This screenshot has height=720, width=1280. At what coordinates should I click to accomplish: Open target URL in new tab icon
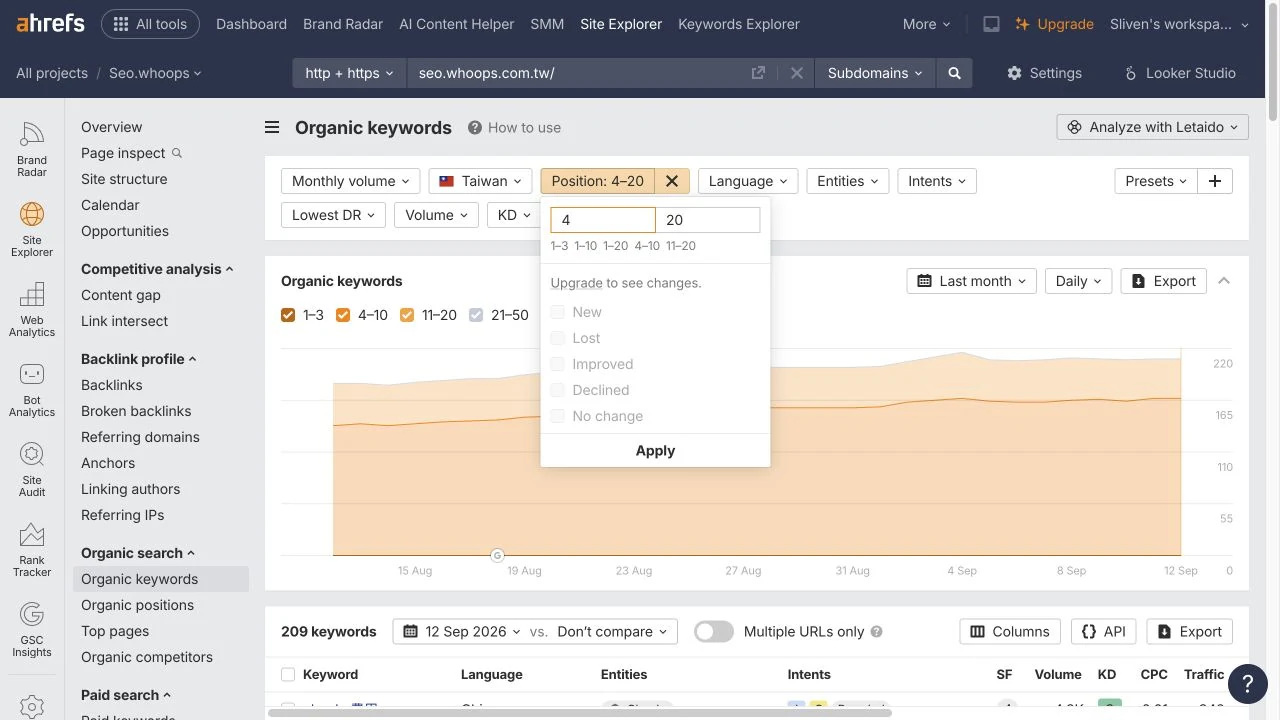pos(758,73)
